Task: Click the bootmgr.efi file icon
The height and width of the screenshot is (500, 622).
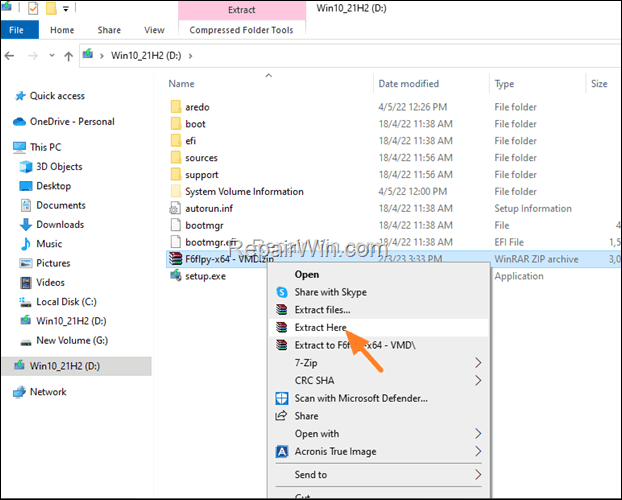Action: click(175, 242)
